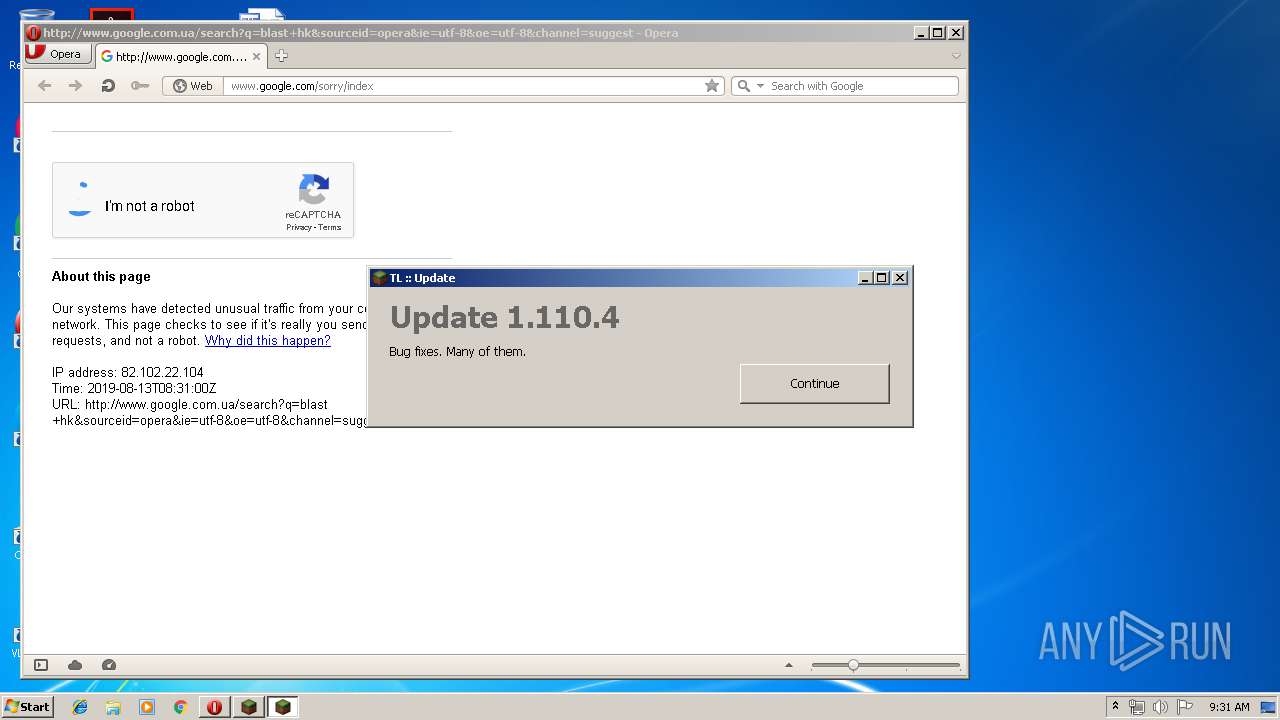Launch Internet Explorer from the taskbar
This screenshot has height=720, width=1280.
80,707
